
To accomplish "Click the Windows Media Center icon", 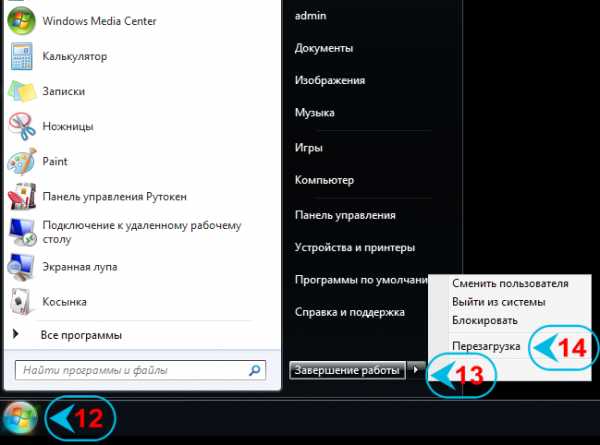I will click(x=22, y=23).
